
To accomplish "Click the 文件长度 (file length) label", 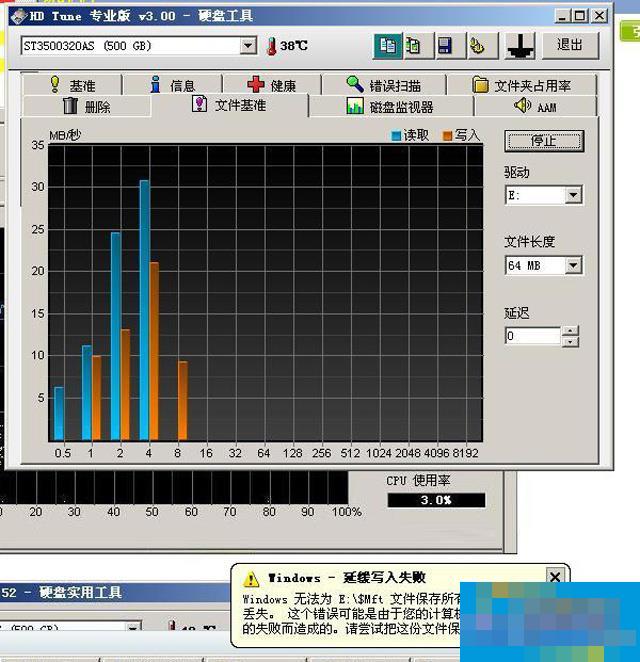I will pyautogui.click(x=530, y=242).
